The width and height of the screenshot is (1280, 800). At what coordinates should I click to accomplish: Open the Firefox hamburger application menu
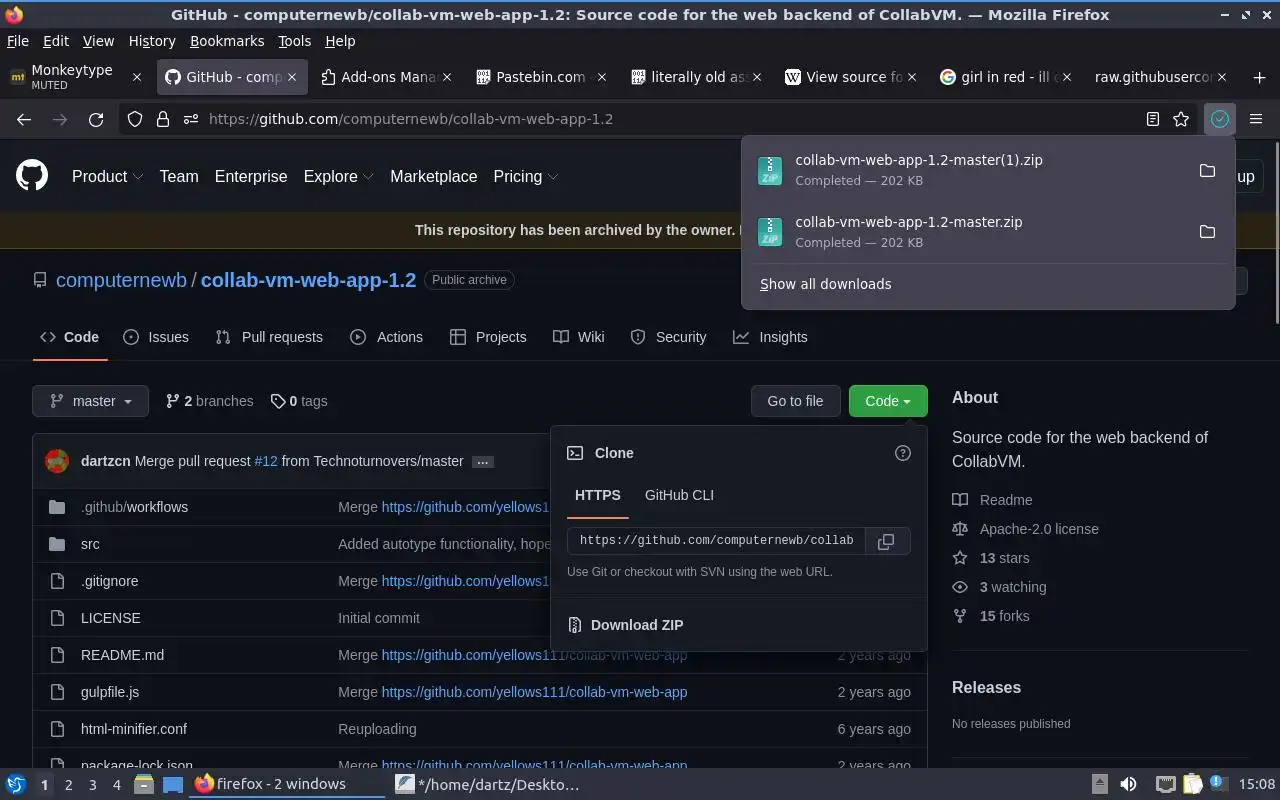coord(1256,119)
